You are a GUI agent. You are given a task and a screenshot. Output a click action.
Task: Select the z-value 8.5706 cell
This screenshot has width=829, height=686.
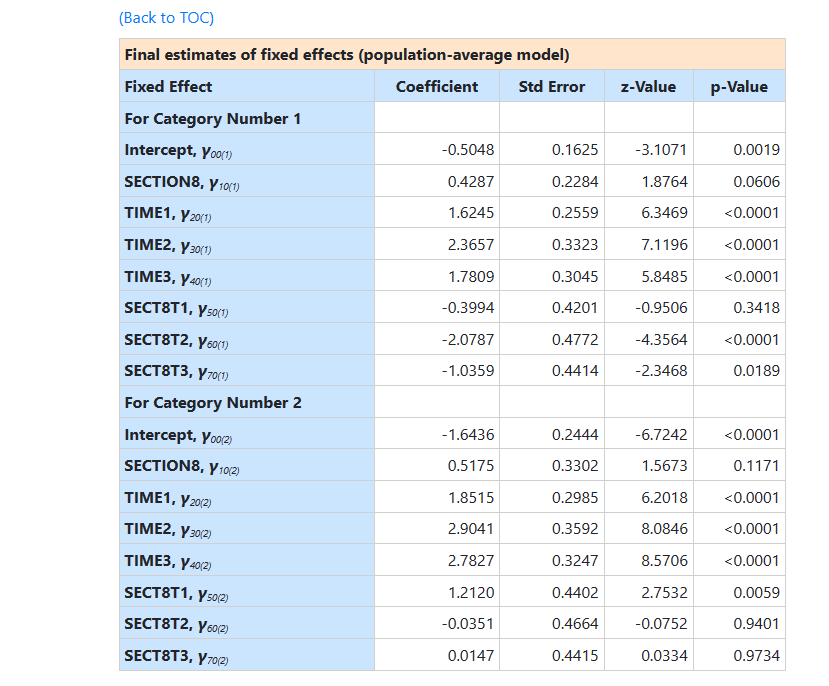point(664,561)
